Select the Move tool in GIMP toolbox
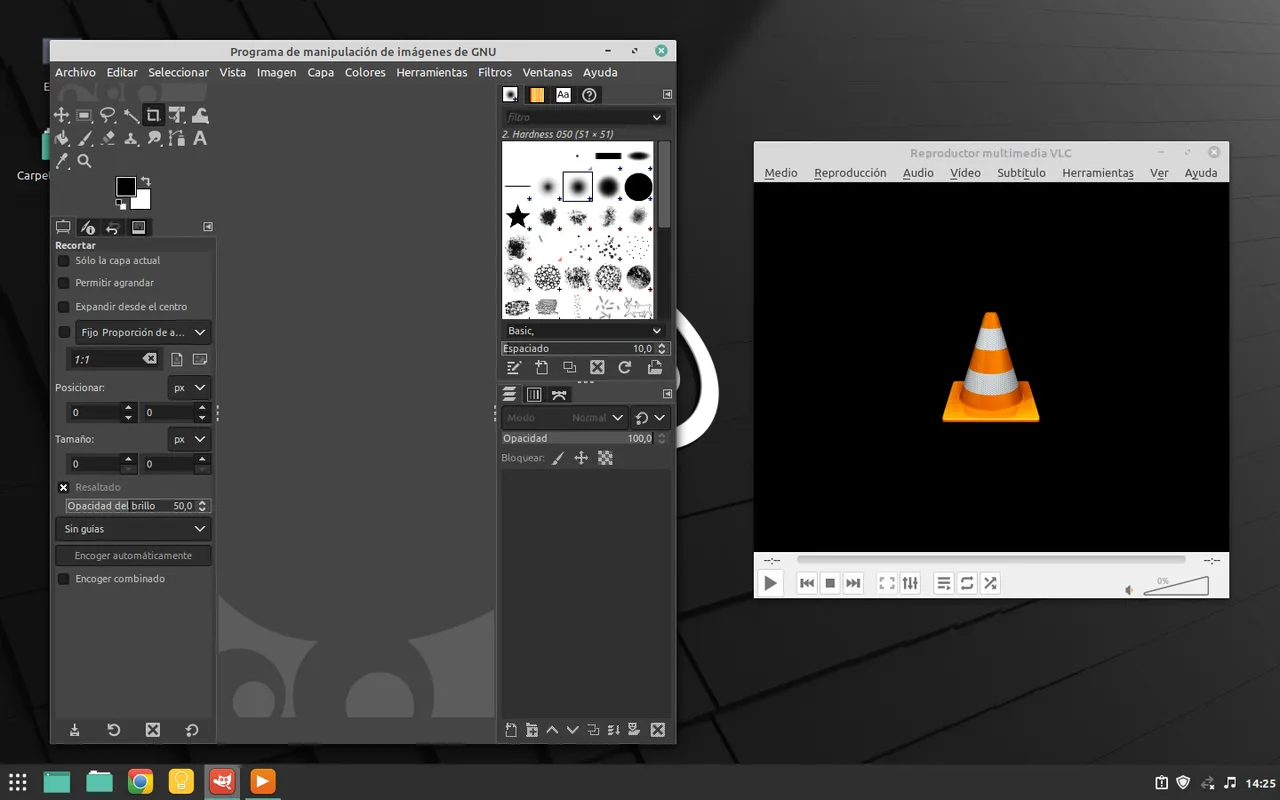 coord(62,115)
